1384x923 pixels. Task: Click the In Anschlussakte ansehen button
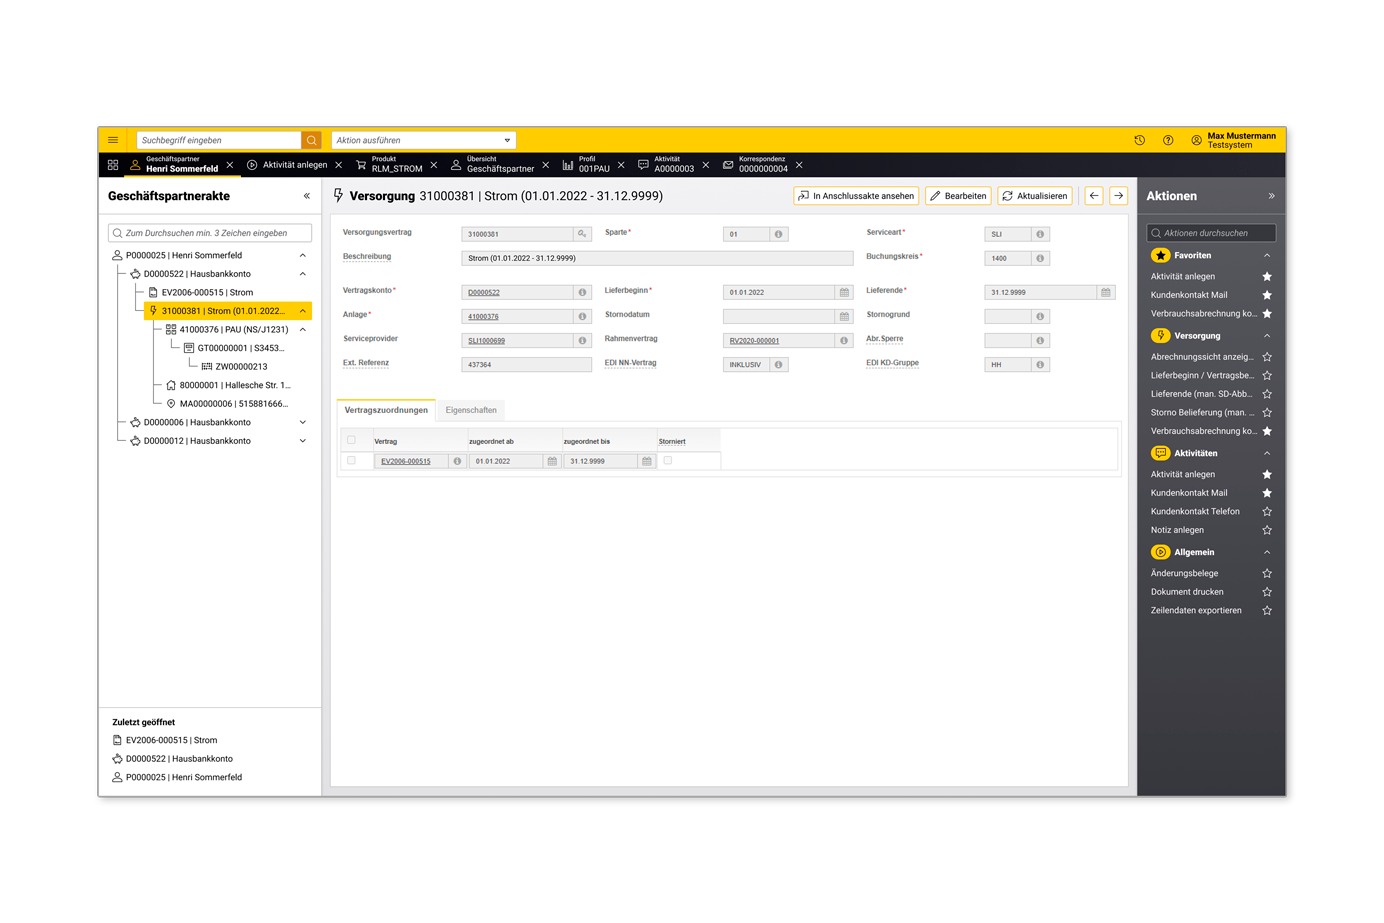click(x=856, y=196)
